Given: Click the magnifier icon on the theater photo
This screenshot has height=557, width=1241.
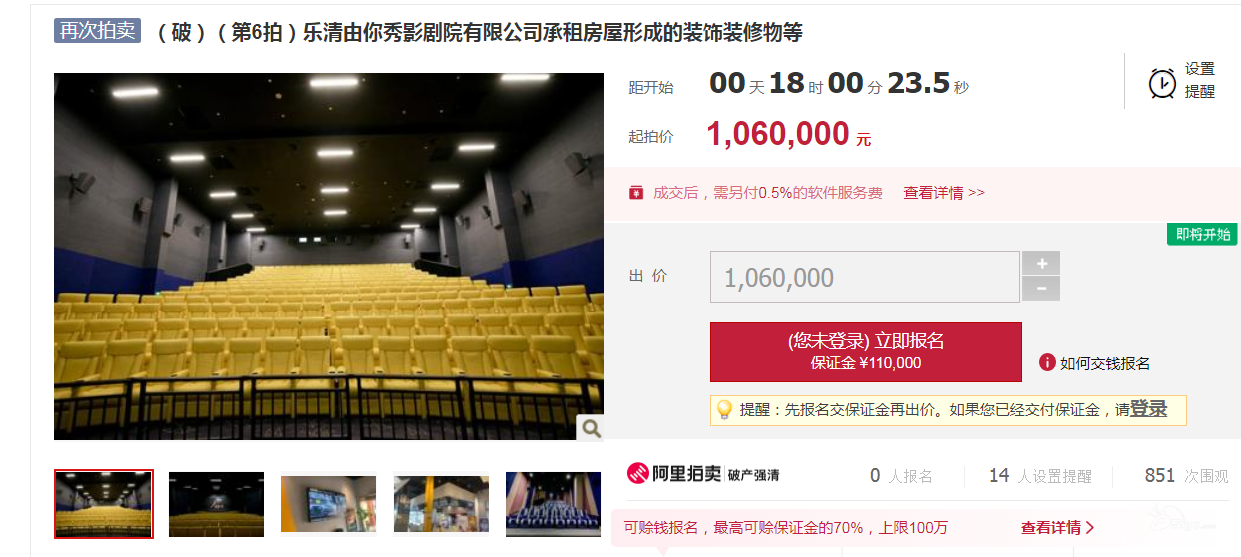Looking at the screenshot, I should click(x=591, y=428).
